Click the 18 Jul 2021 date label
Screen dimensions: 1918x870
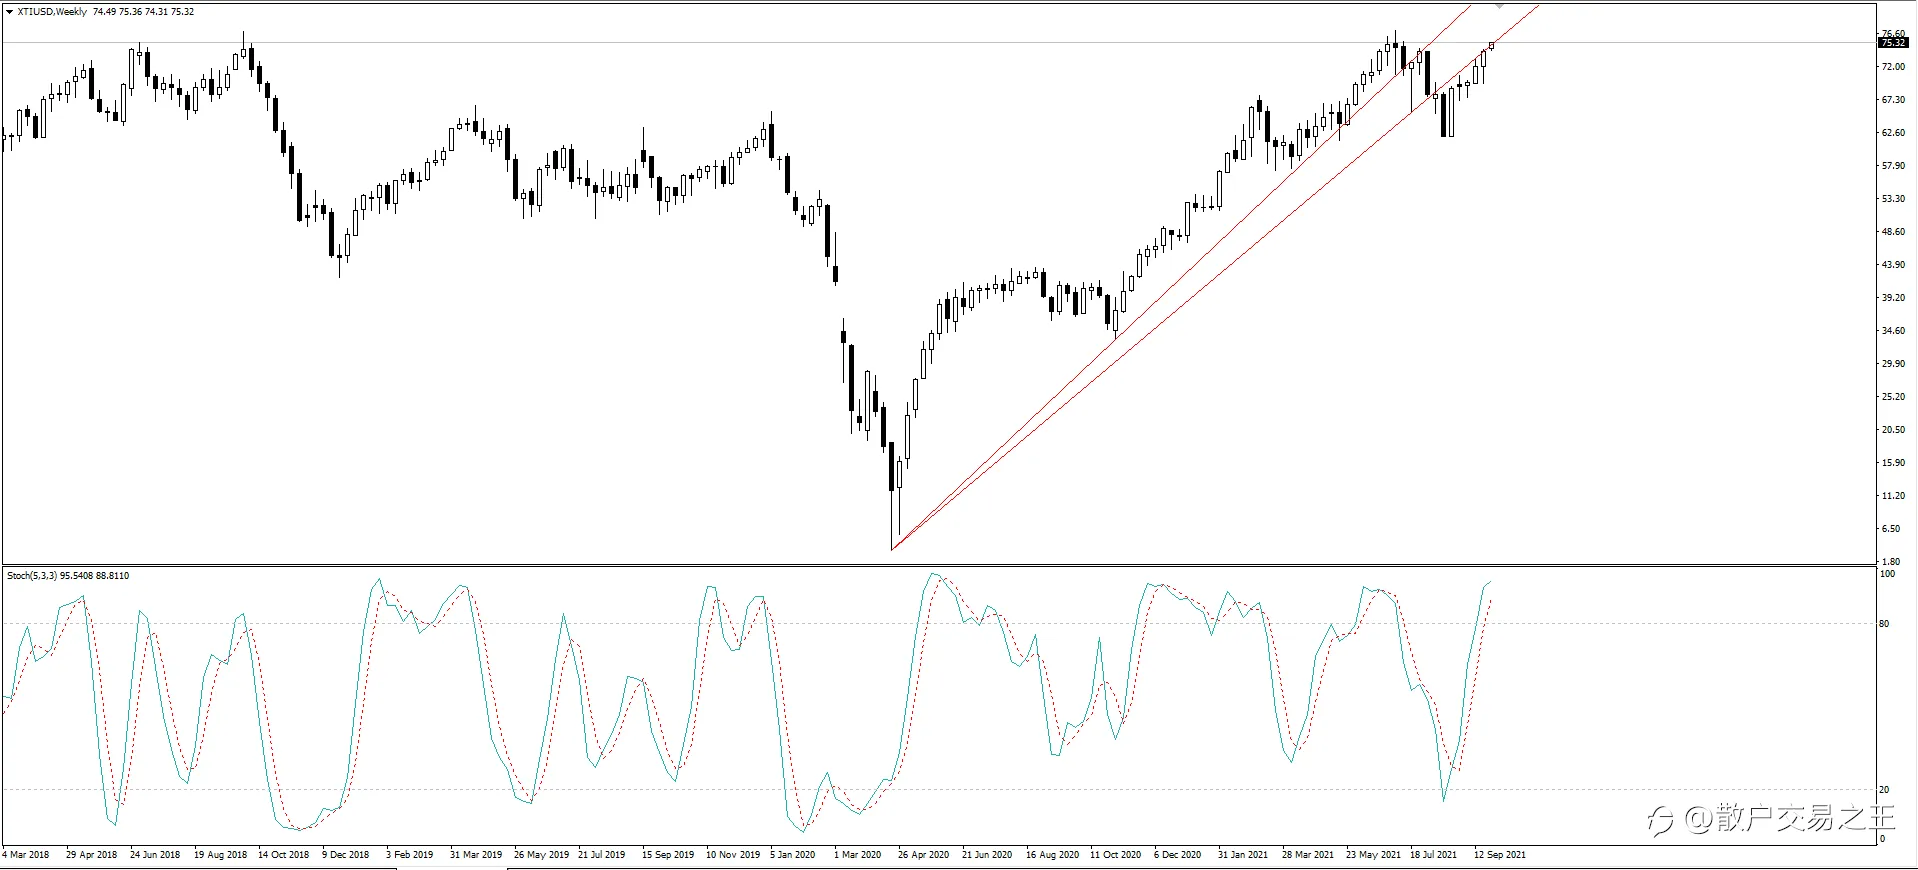(1434, 855)
